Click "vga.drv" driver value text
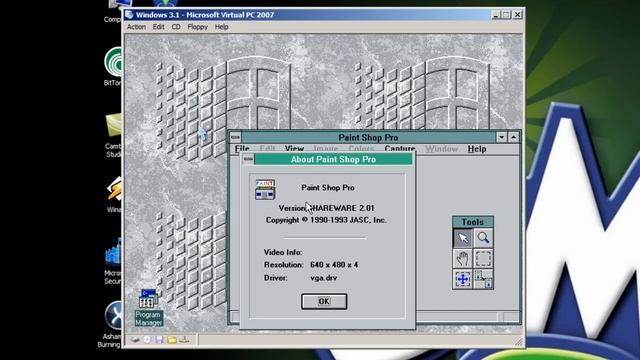The width and height of the screenshot is (640, 360). click(324, 278)
